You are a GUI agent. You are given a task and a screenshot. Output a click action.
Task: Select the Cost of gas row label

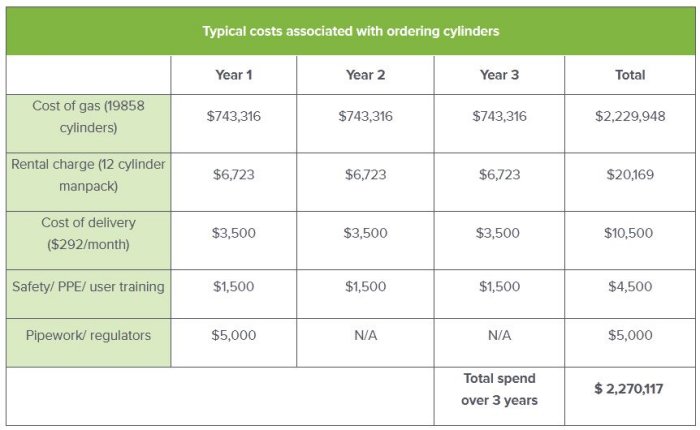pyautogui.click(x=89, y=116)
